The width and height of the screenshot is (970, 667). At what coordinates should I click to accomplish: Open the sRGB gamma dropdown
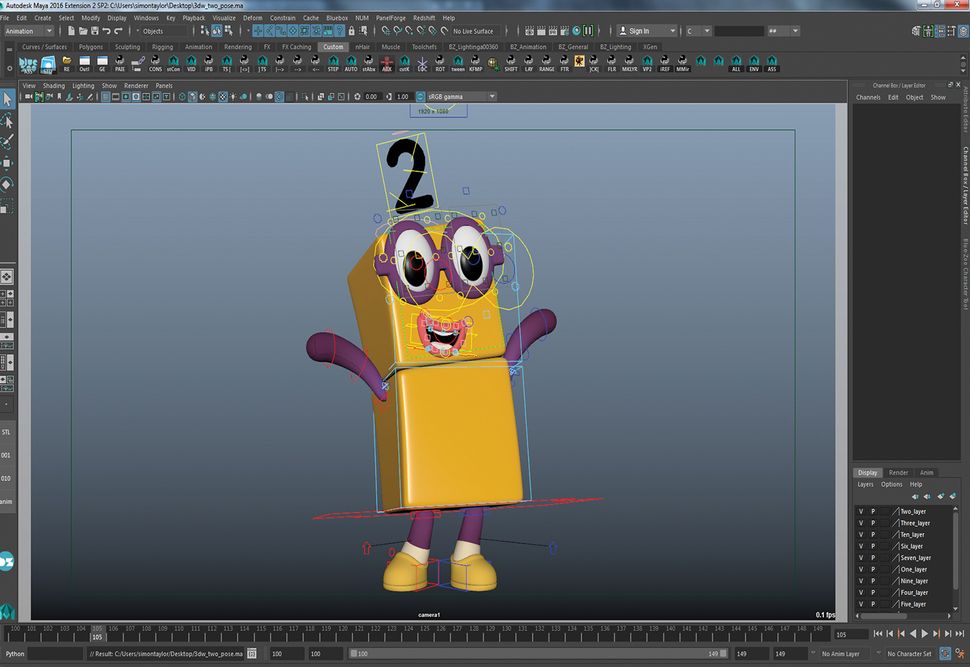tap(455, 96)
